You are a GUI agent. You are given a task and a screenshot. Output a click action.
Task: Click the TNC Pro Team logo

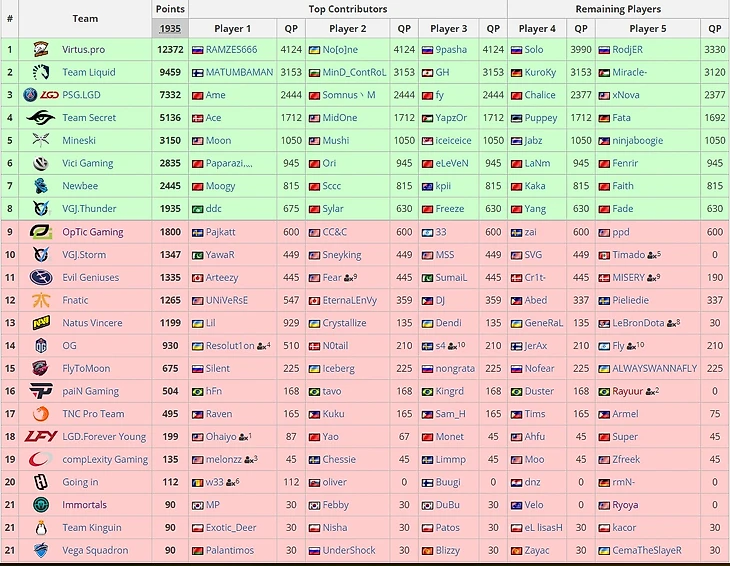tap(41, 414)
